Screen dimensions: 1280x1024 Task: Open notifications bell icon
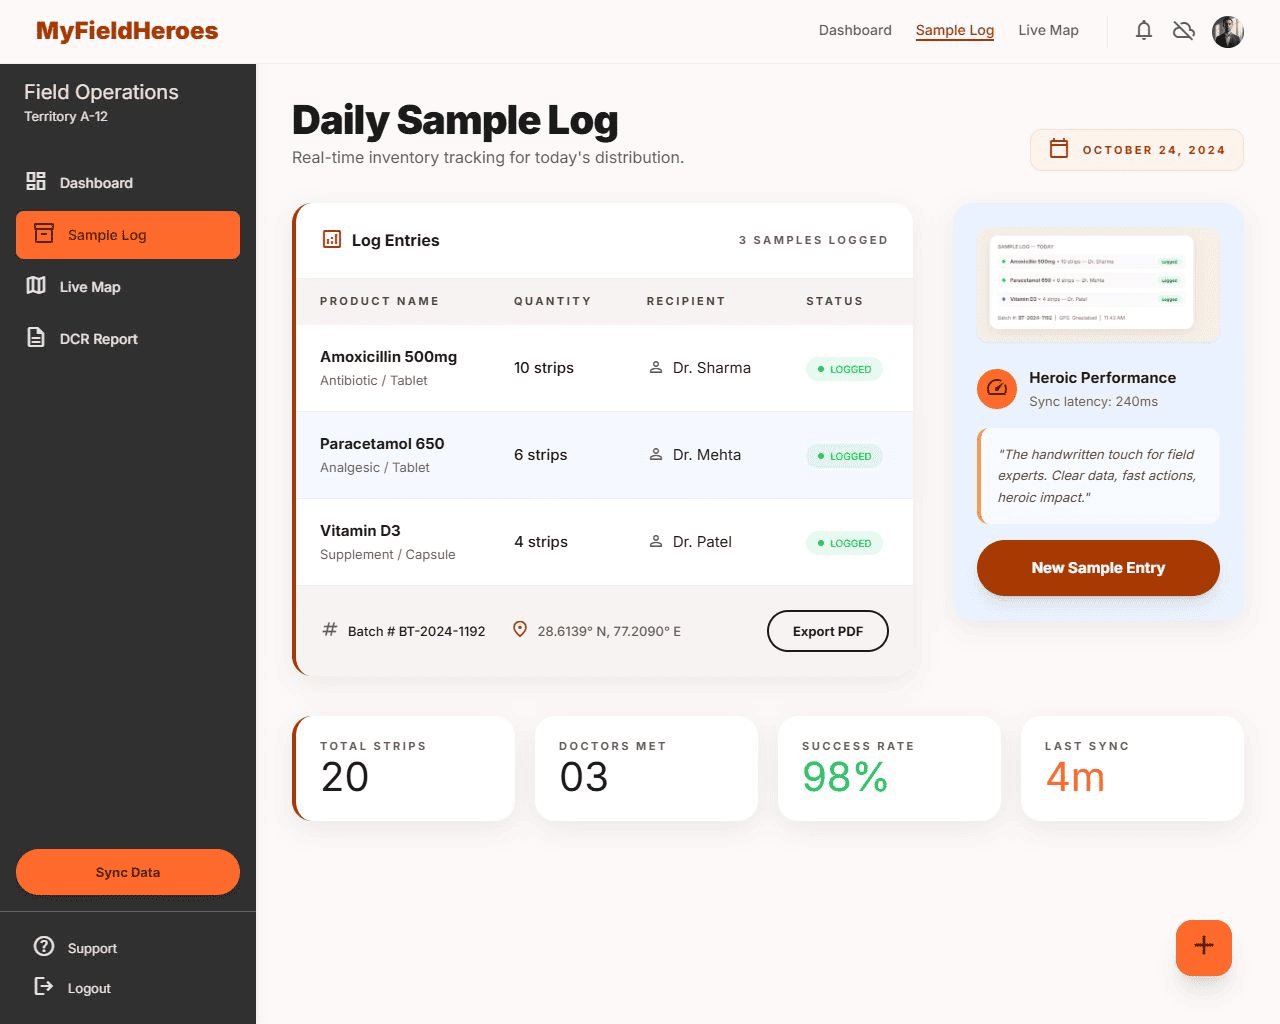coord(1144,31)
